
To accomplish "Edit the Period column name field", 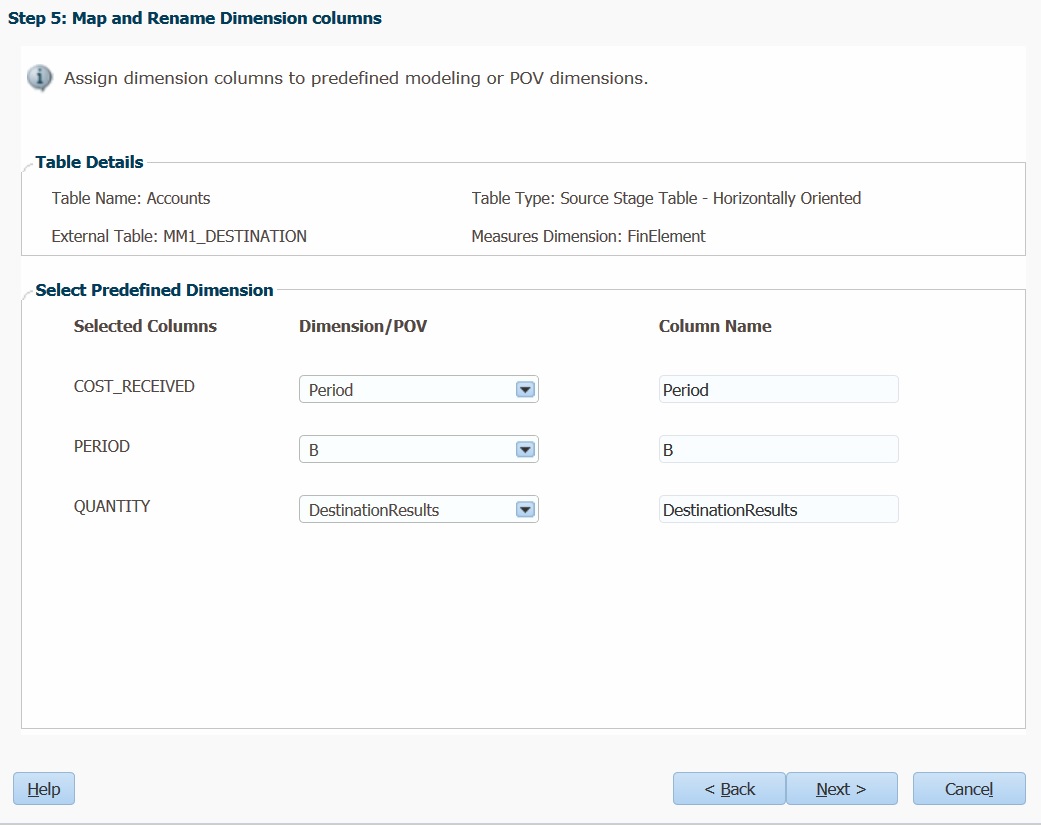I will click(779, 390).
